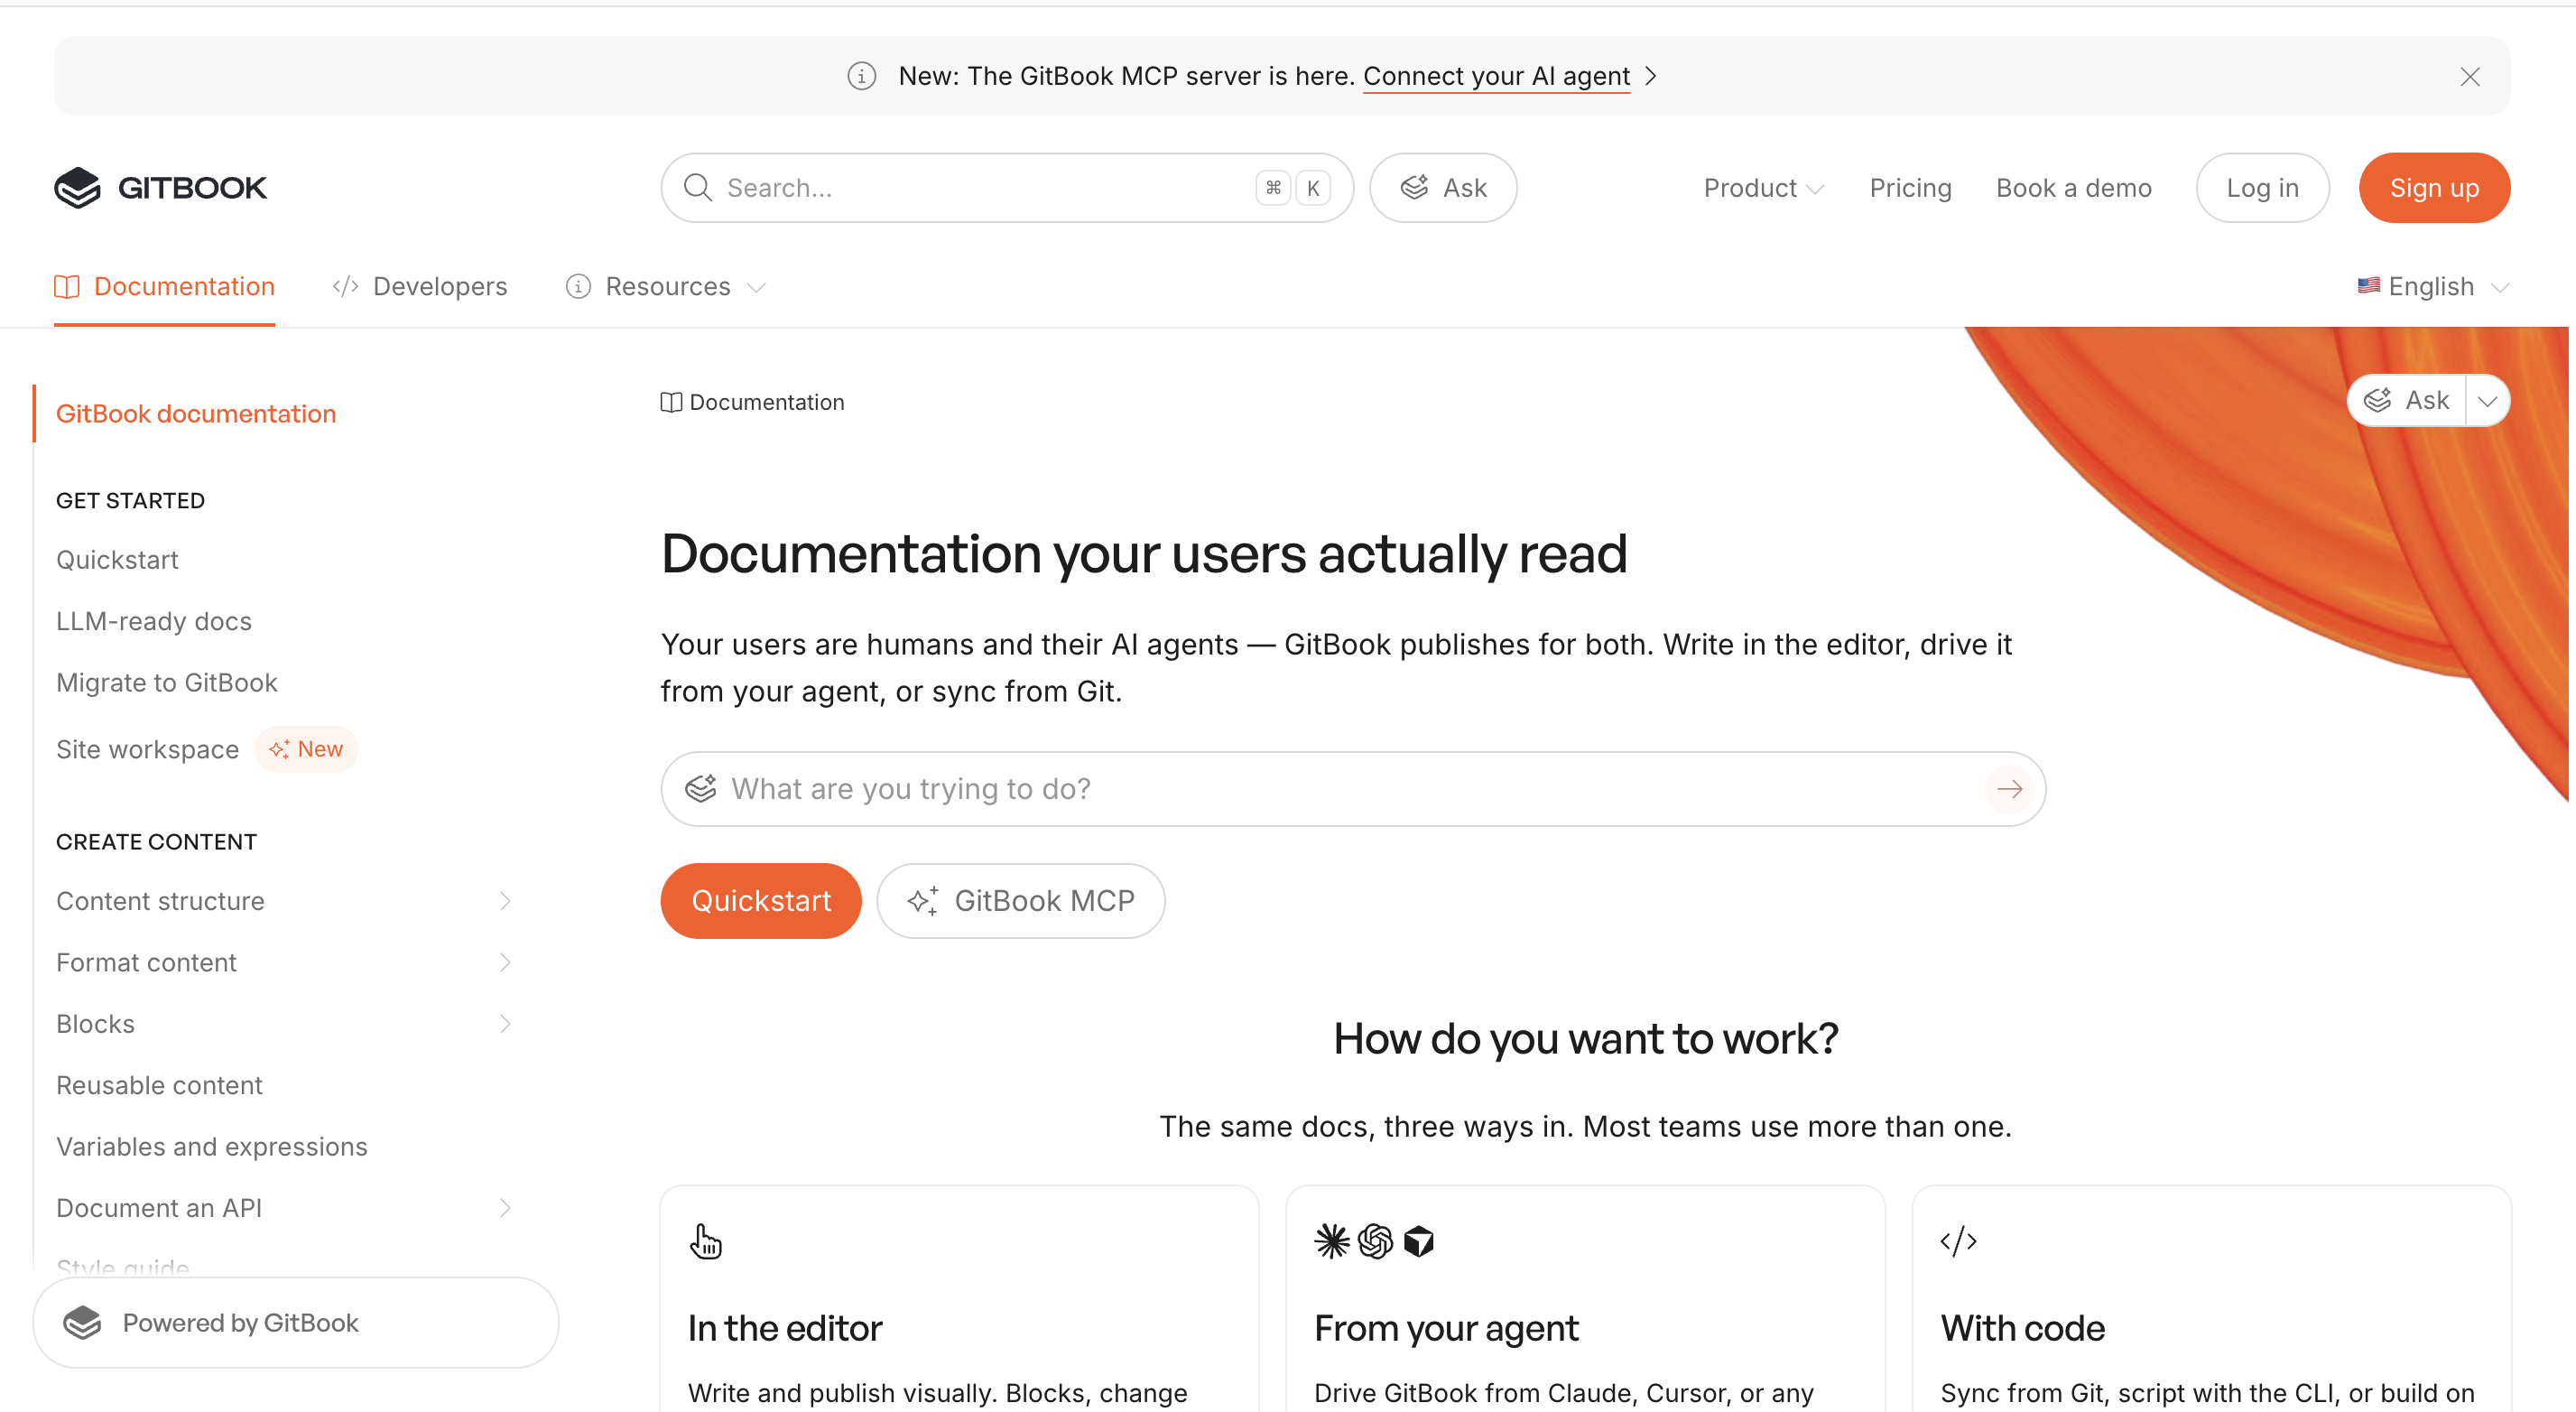
Task: Open Migrate to GitBook in the sidebar
Action: pos(167,683)
